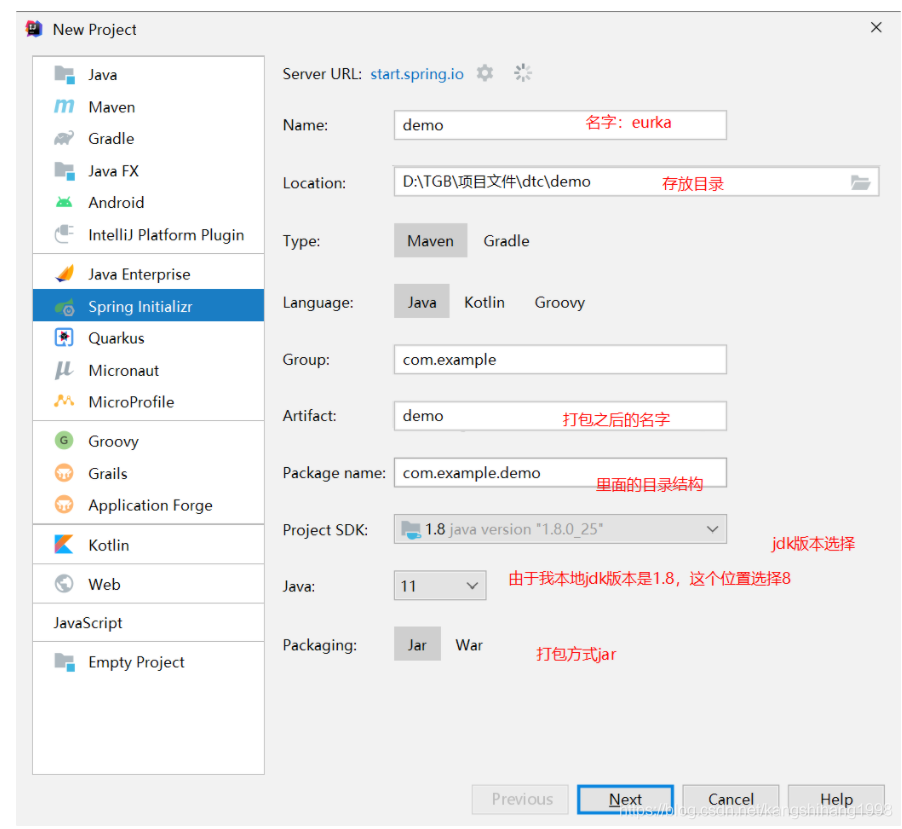
Task: Close the New Project dialog
Action: [876, 28]
